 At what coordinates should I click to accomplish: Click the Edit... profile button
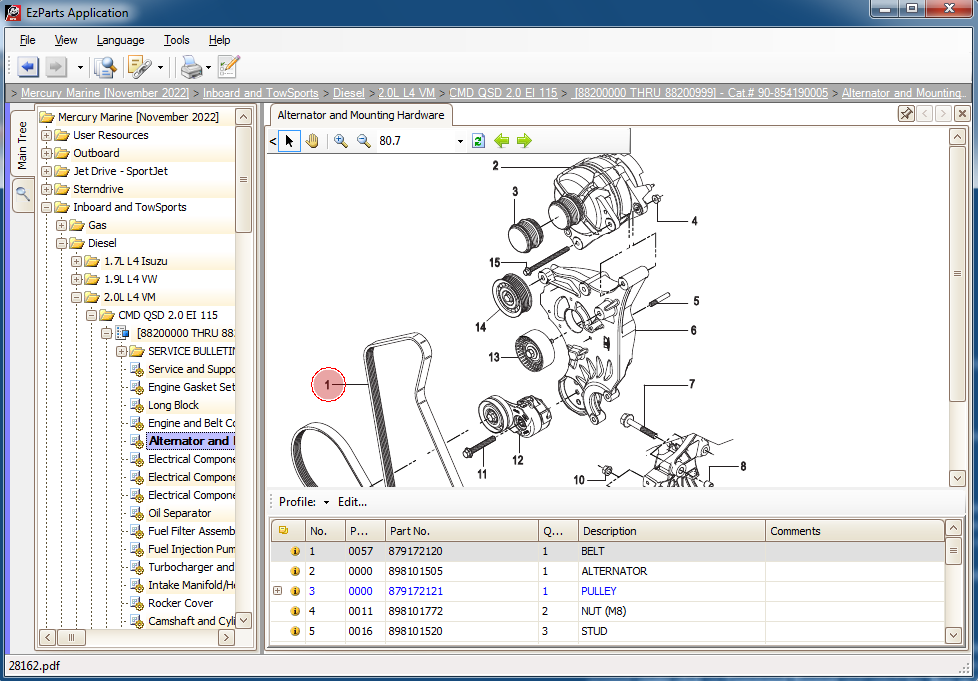[352, 502]
